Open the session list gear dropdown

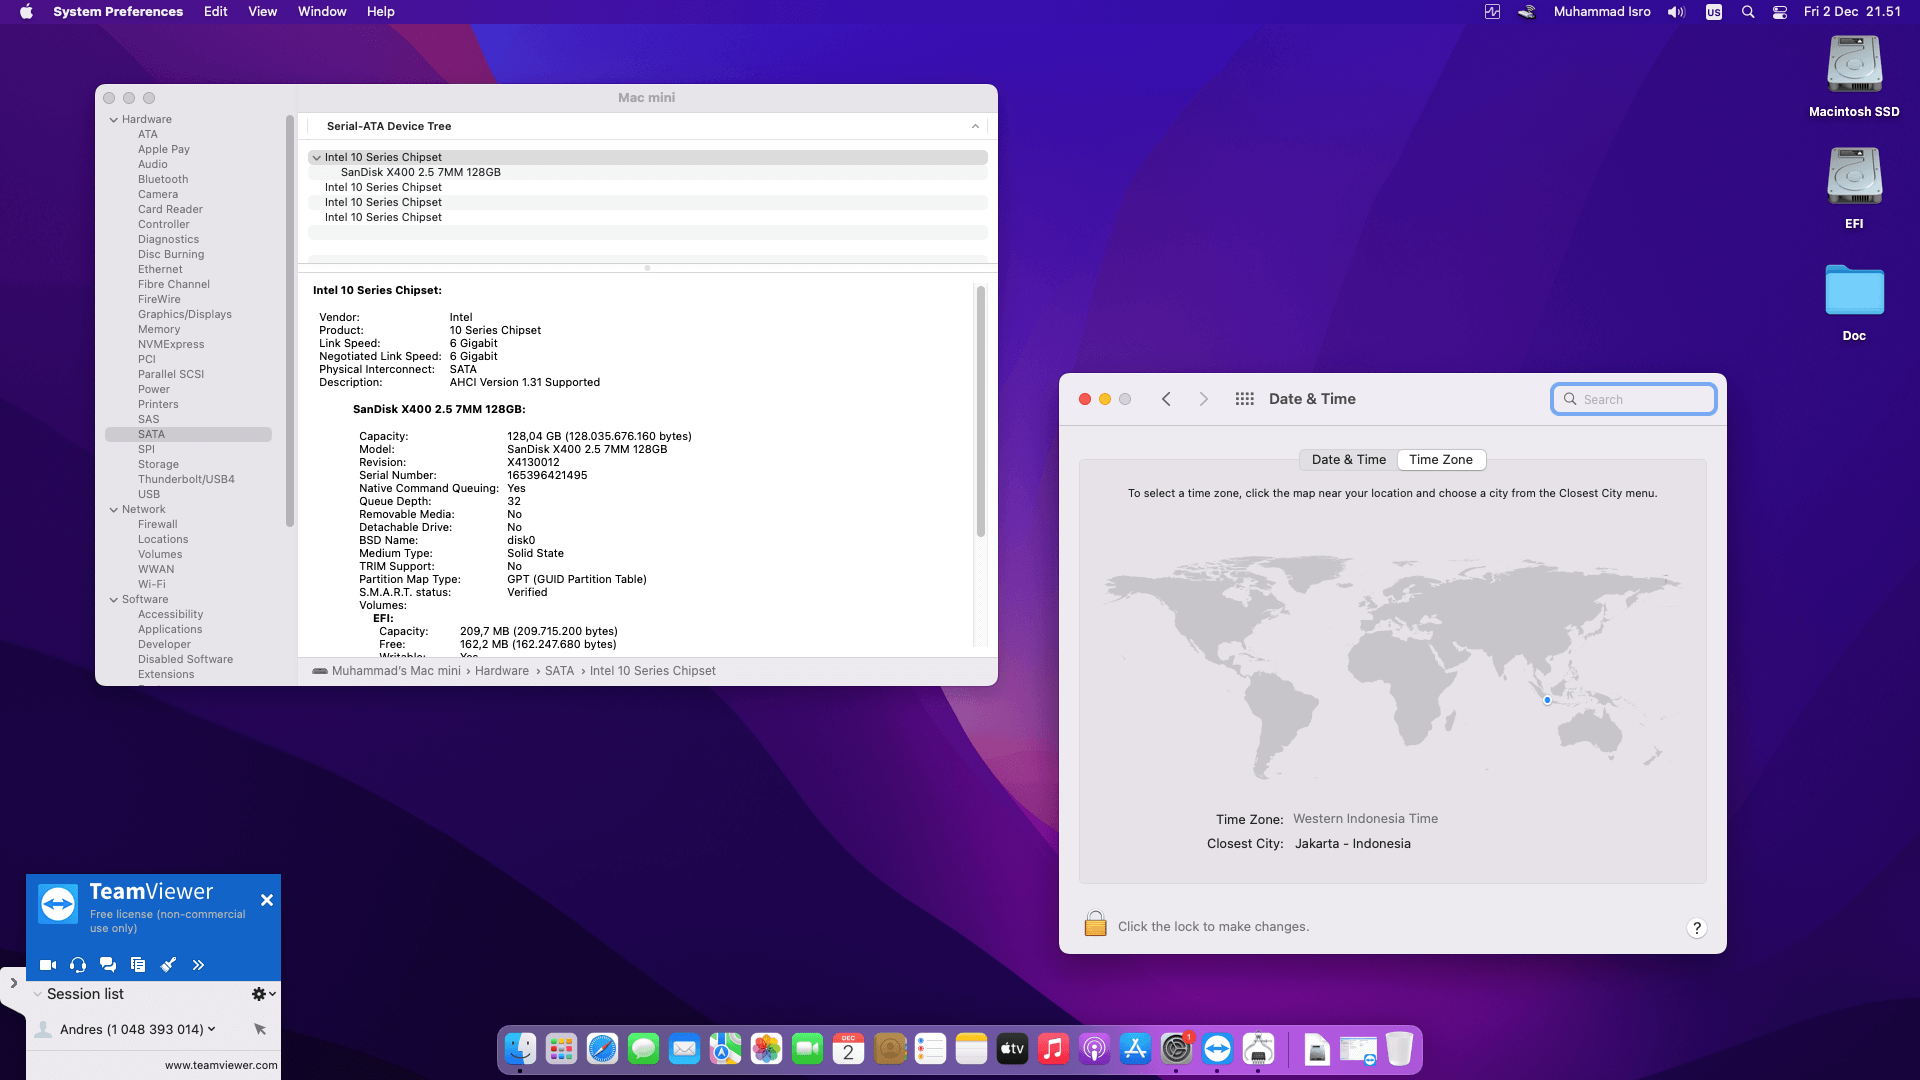click(x=263, y=994)
